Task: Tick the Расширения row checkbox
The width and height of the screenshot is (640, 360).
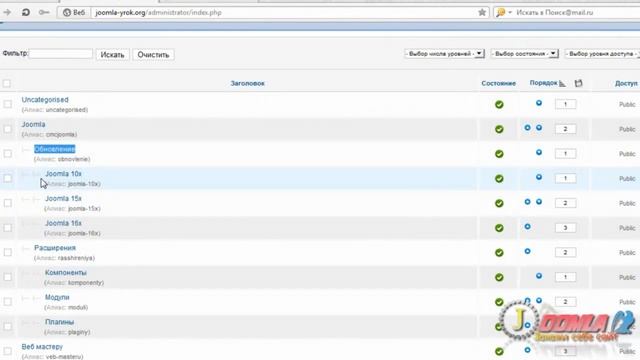Action: (7, 252)
